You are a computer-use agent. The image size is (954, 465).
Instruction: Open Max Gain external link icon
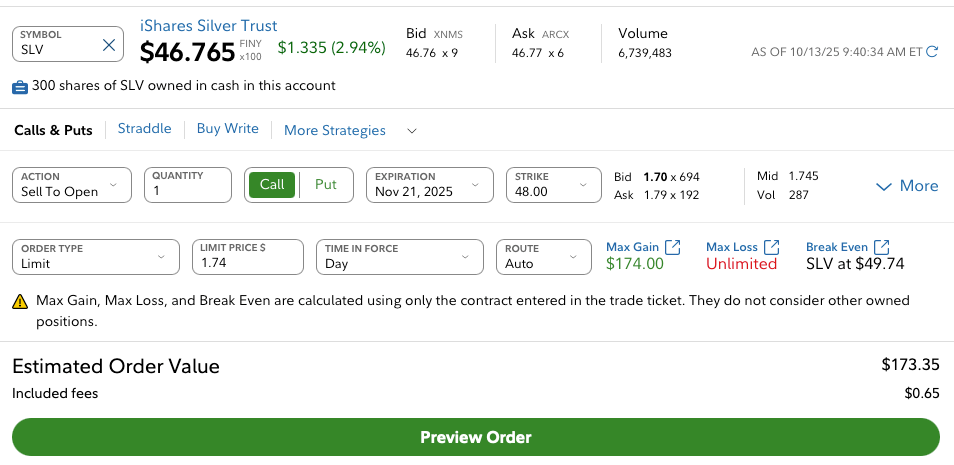click(x=673, y=247)
